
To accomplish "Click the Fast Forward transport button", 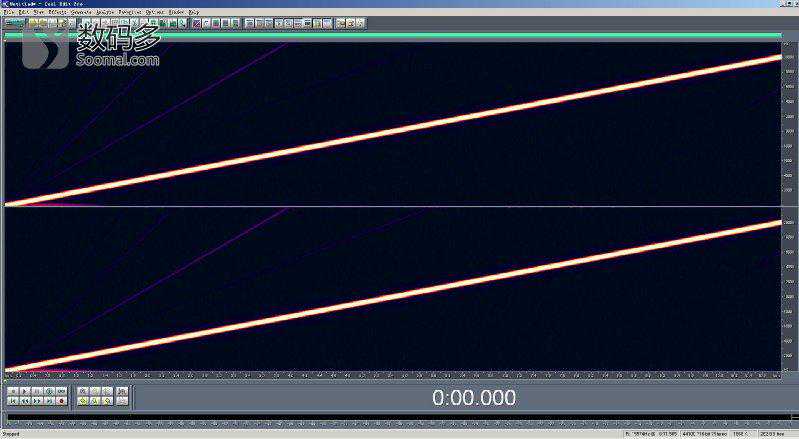I will (x=36, y=400).
